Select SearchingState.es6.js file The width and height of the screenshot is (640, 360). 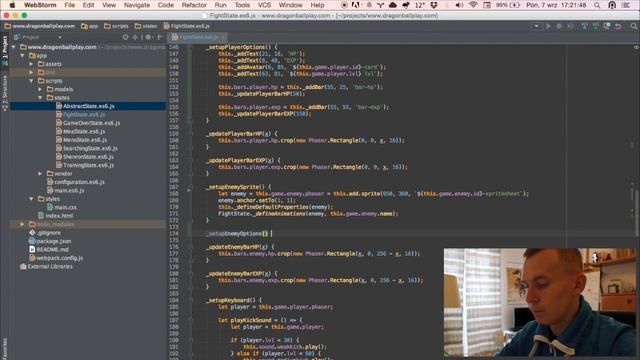[90, 148]
